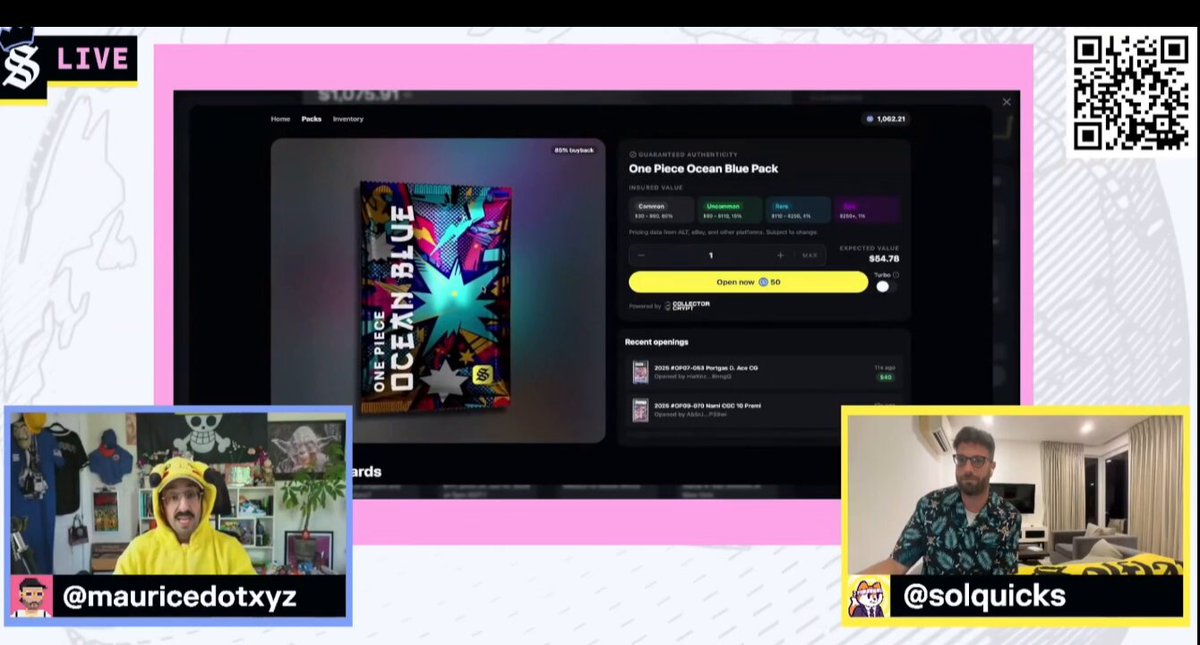The image size is (1200, 645).
Task: Increase pack quantity with plus button
Action: coord(780,255)
